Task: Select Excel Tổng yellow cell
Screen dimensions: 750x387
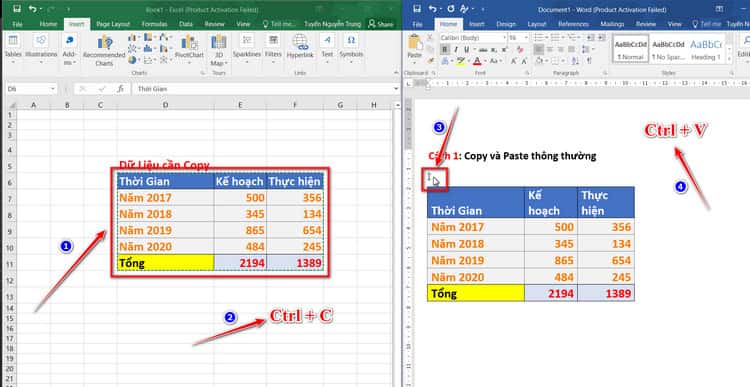Action: click(x=165, y=263)
